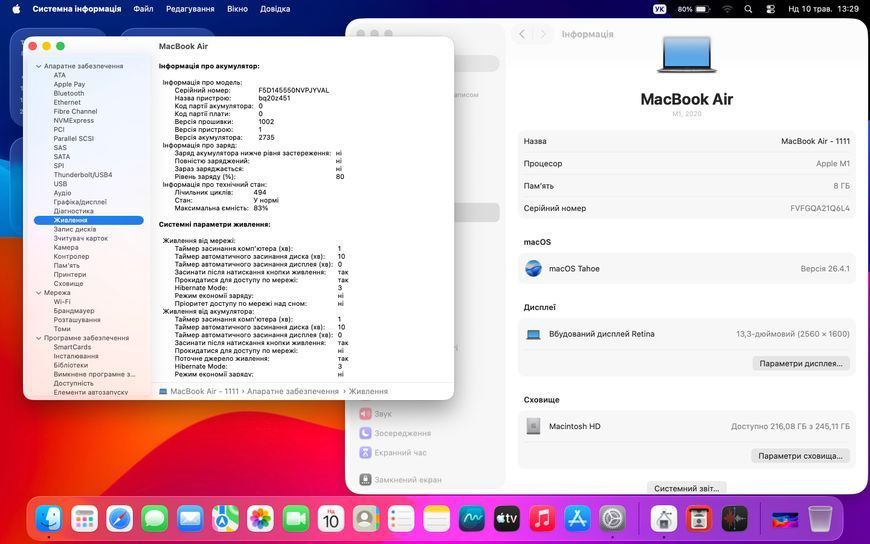Open the Редагування menu
Viewport: 870px width, 544px height.
pyautogui.click(x=190, y=9)
